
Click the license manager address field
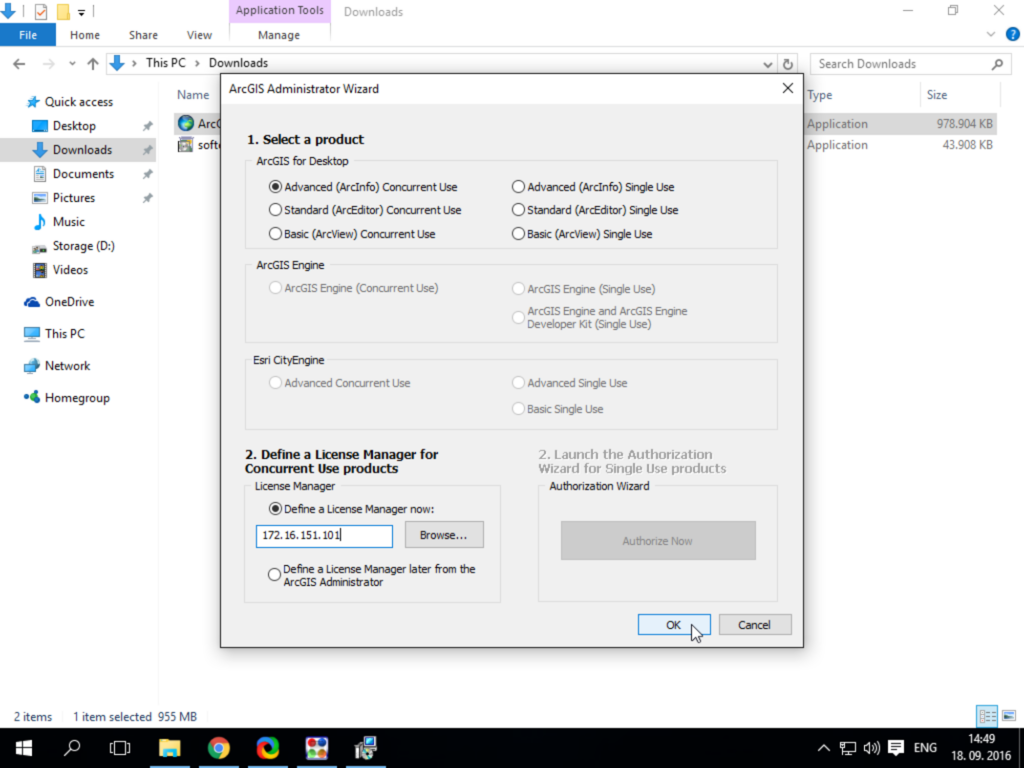pyautogui.click(x=324, y=536)
